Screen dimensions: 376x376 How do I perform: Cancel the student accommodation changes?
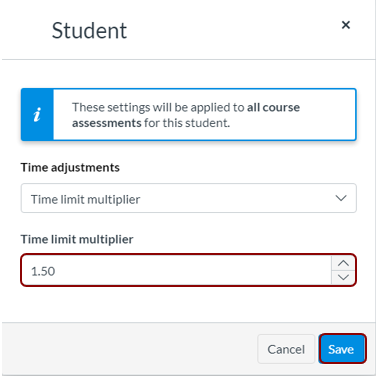click(286, 349)
